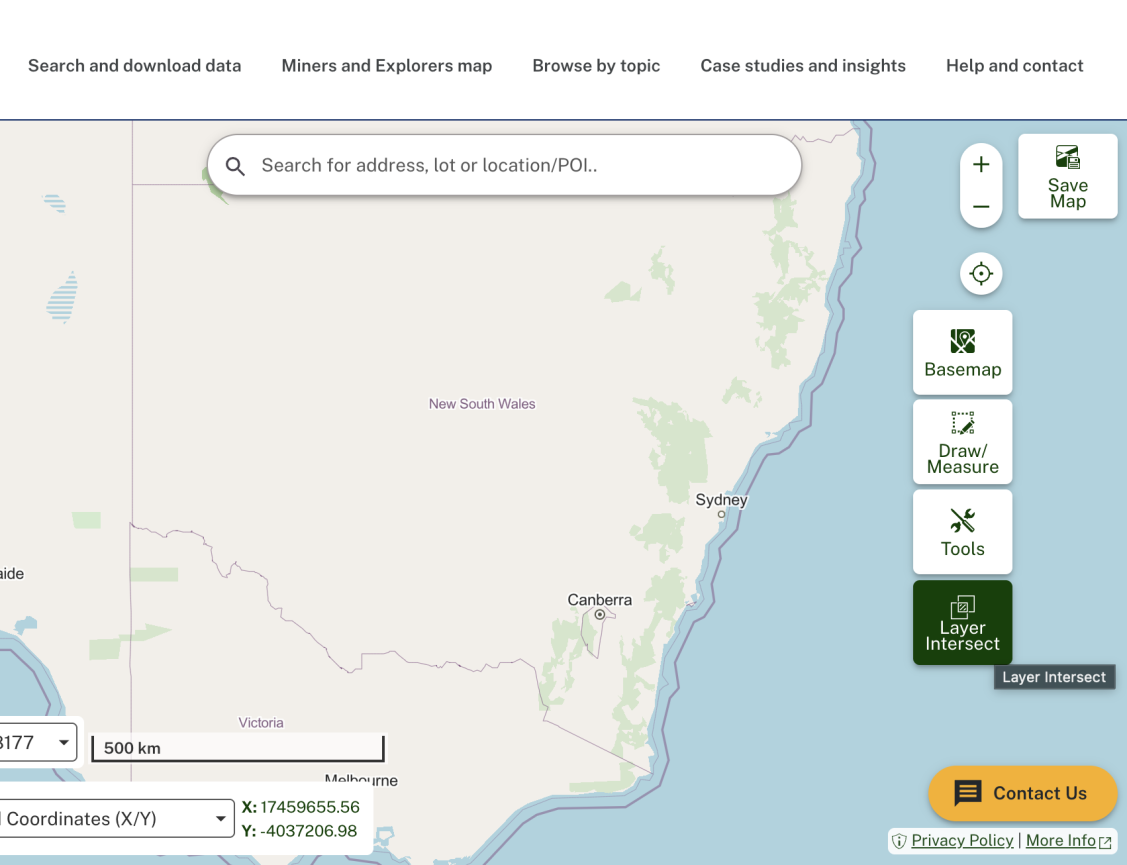The image size is (1127, 865).
Task: Zoom out with the minus button
Action: 981,206
